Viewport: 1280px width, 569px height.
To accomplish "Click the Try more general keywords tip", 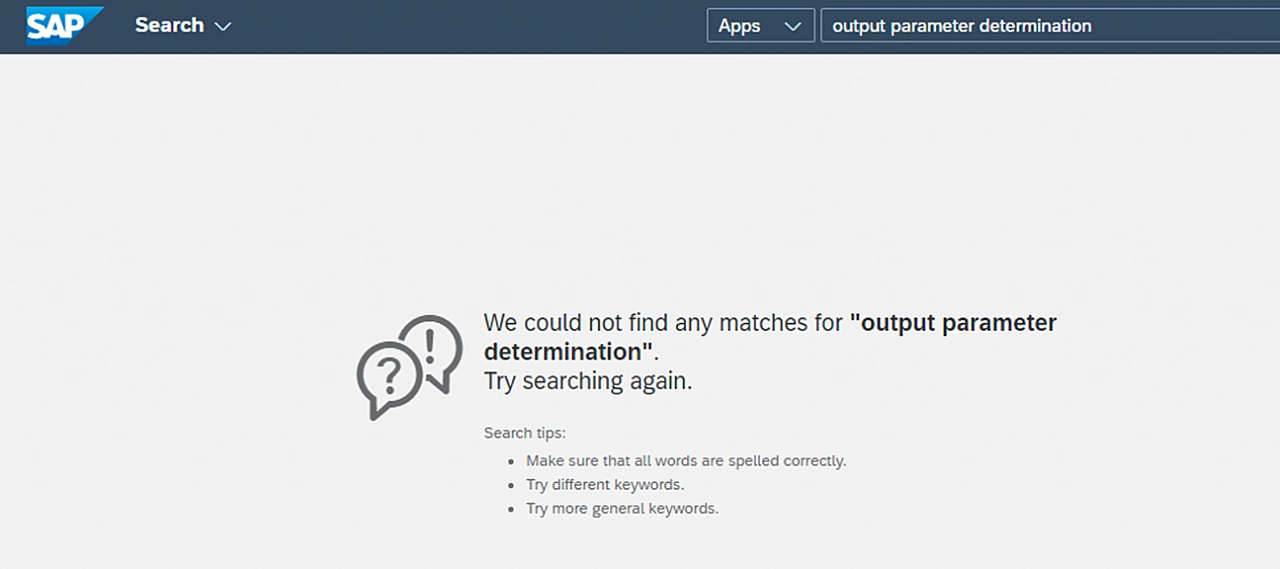I will 622,508.
